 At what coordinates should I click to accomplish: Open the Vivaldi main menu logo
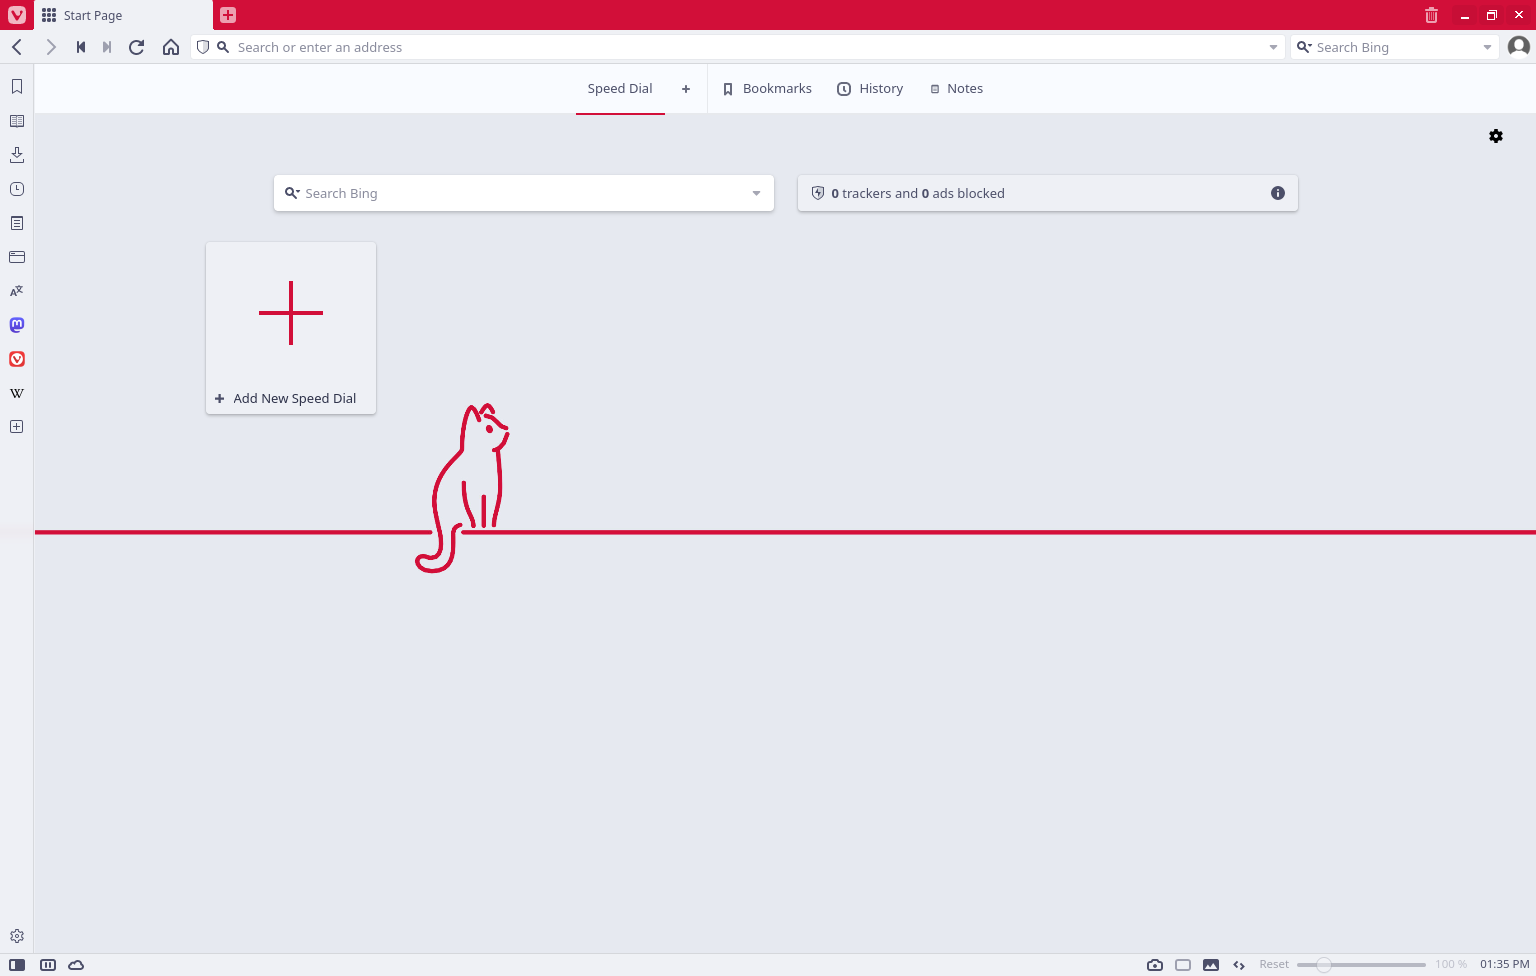(x=16, y=15)
